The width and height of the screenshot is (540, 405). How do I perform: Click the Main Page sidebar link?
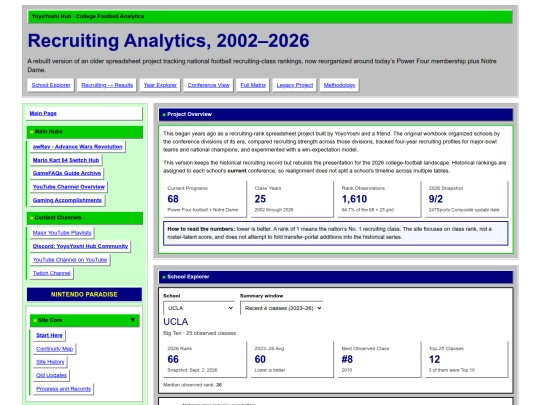click(84, 113)
